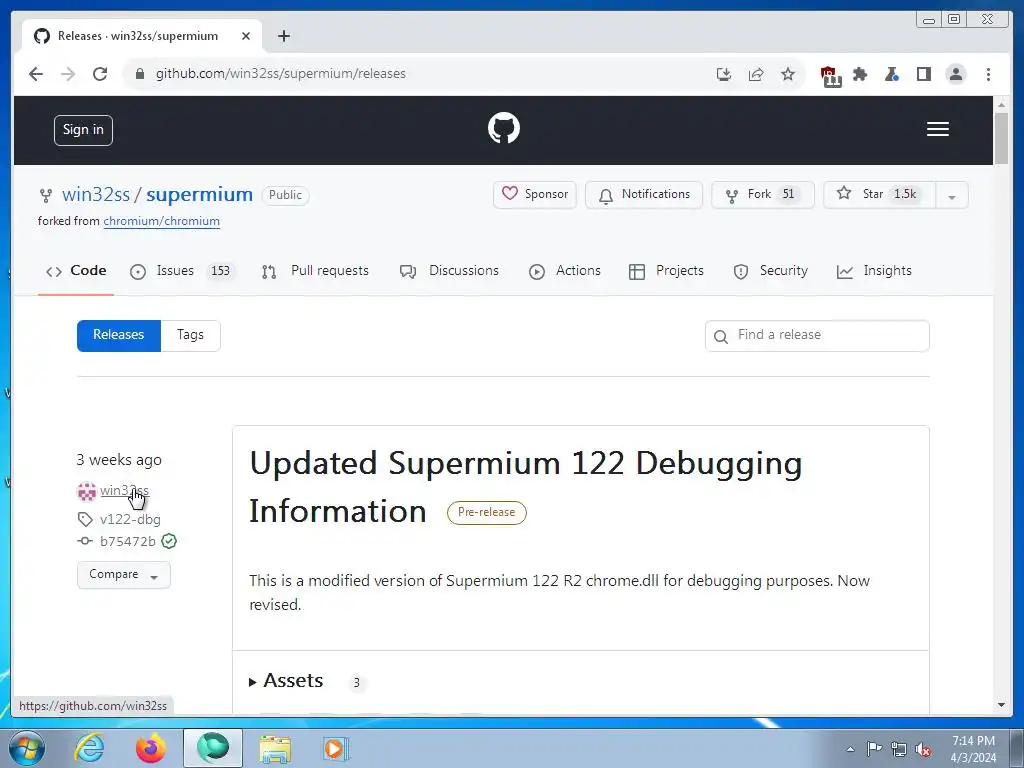Open the Discussions tab
Screen dimensions: 1024x768
(449, 270)
